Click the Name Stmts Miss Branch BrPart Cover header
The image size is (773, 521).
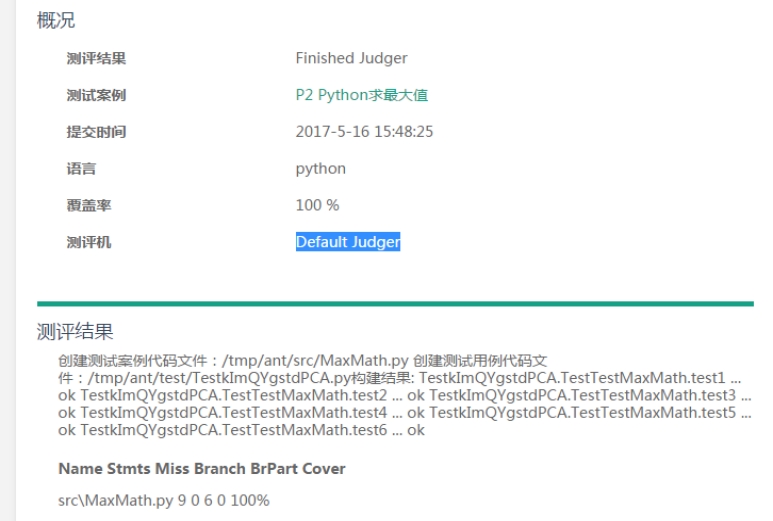tap(202, 468)
